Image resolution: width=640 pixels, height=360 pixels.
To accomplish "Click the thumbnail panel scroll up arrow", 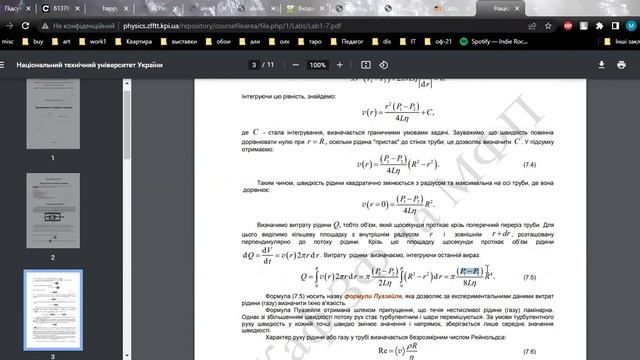I will [x=127, y=83].
